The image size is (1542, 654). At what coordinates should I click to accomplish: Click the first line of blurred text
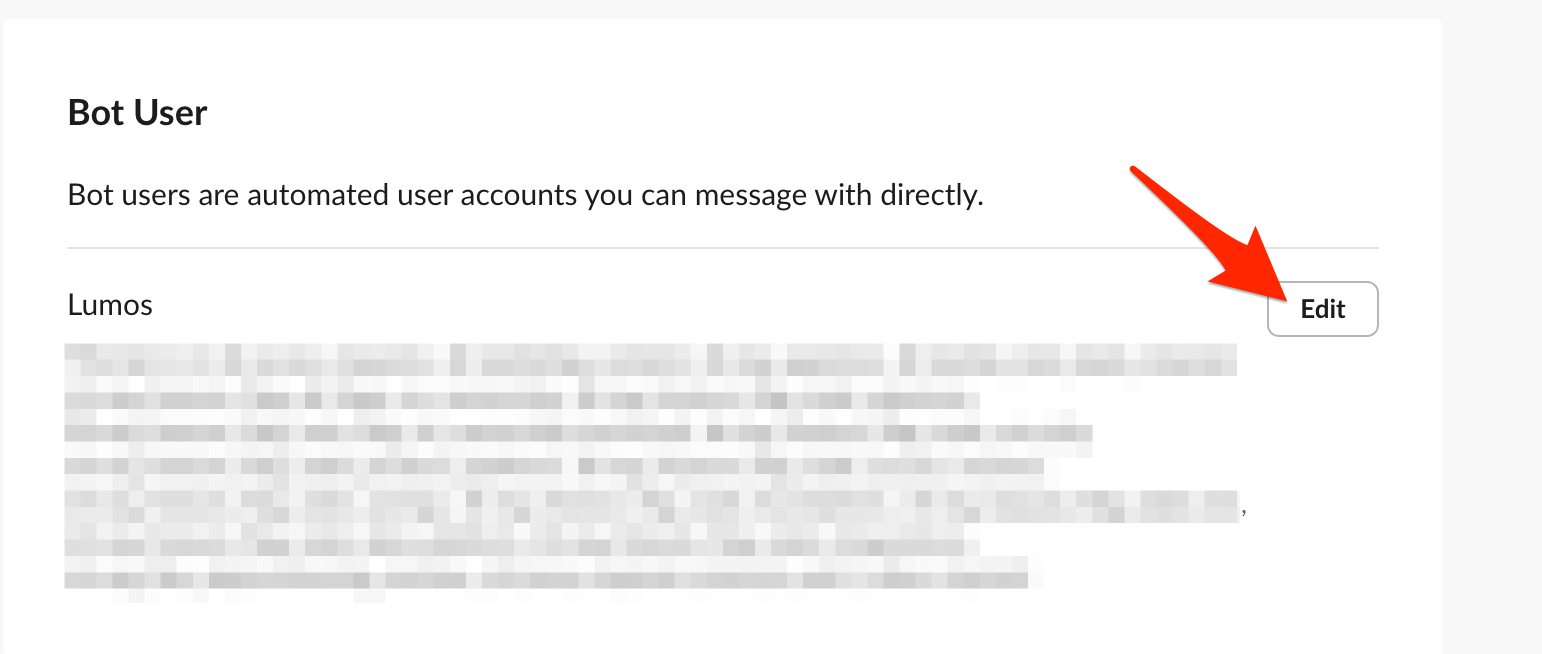point(651,359)
